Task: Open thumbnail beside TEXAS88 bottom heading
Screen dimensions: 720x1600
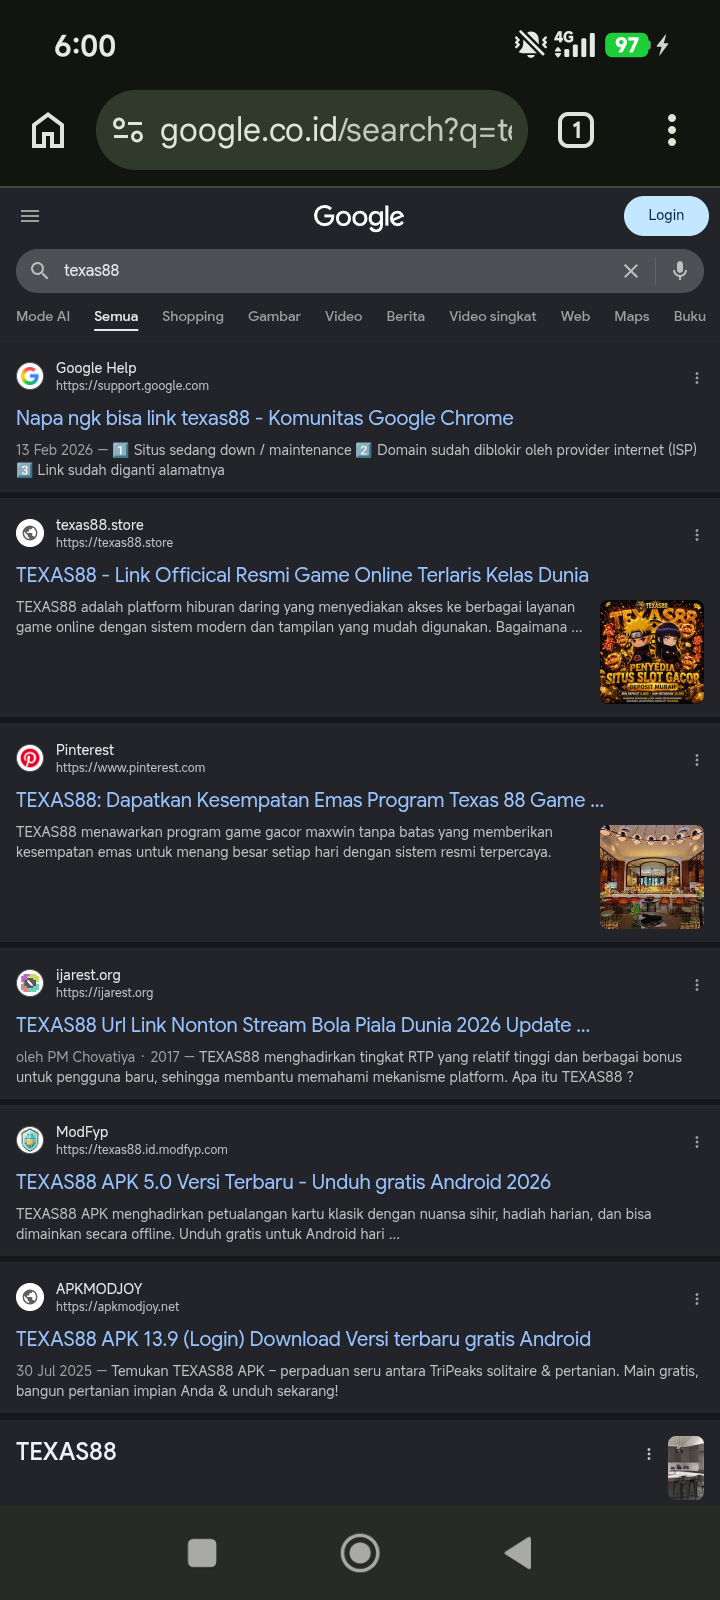Action: 686,1467
